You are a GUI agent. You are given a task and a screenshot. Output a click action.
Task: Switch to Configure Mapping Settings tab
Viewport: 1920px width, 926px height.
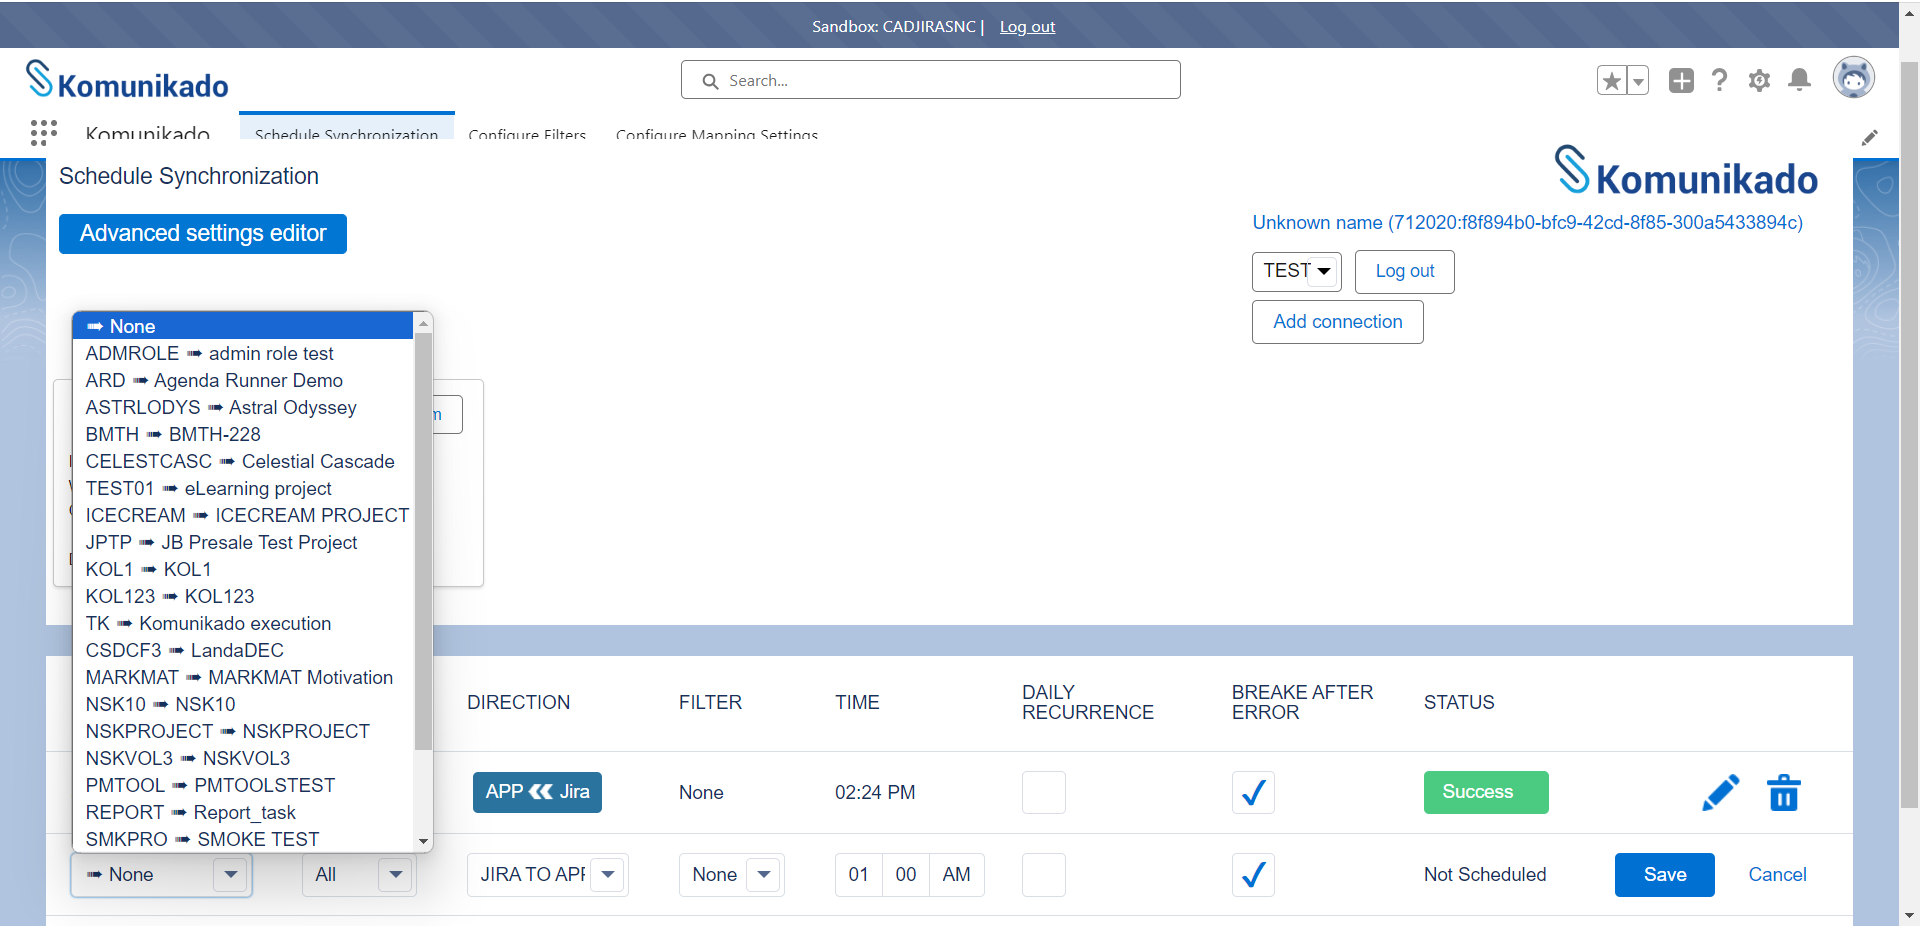(717, 133)
